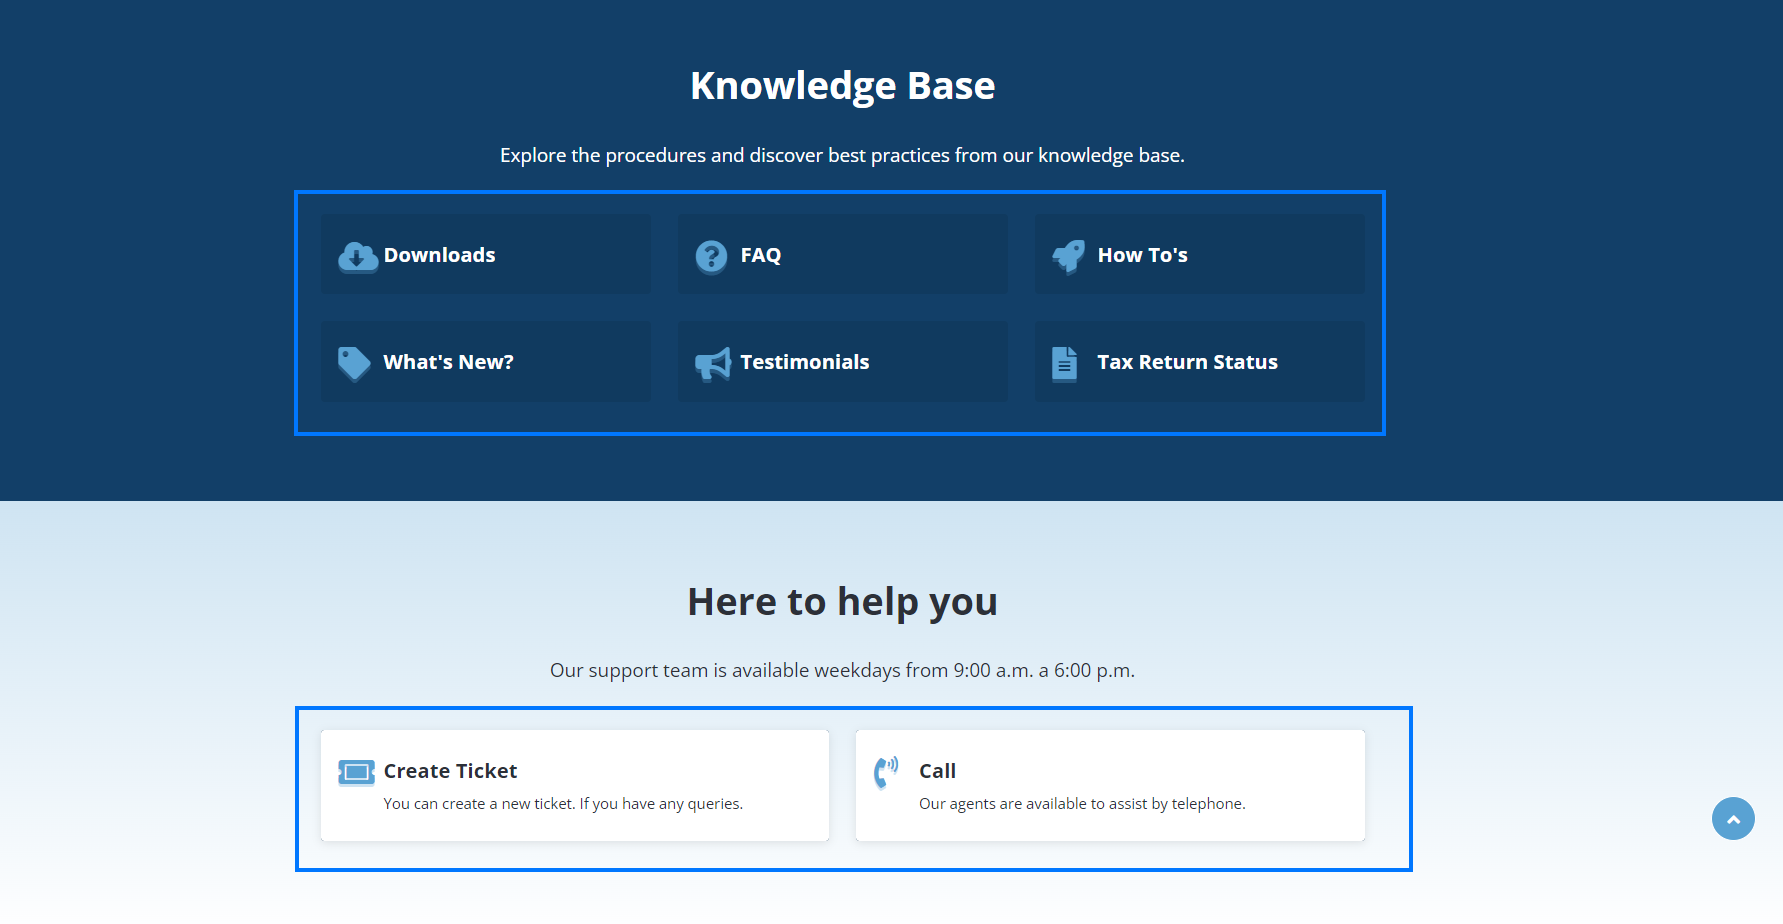Click the Create Ticket icon

356,772
